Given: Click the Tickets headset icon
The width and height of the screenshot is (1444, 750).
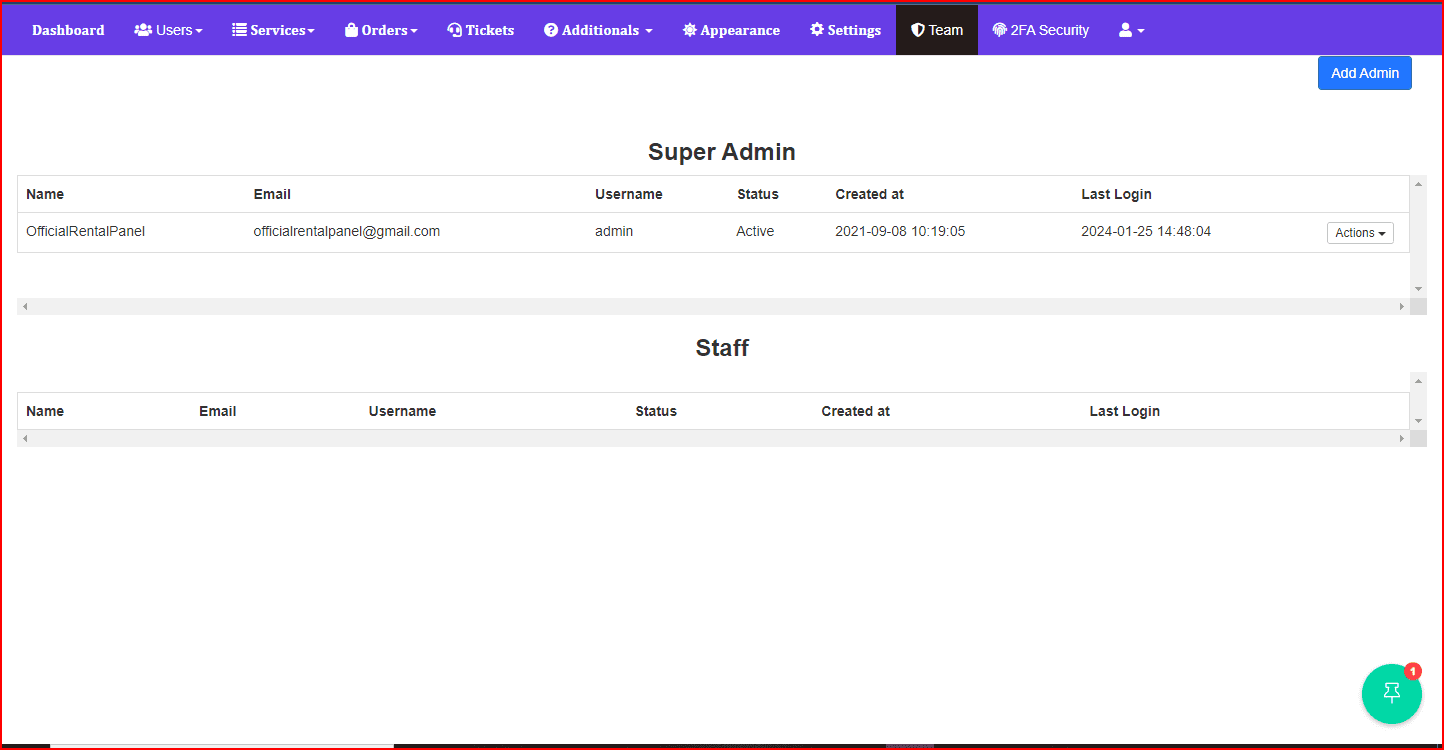Looking at the screenshot, I should click(454, 30).
